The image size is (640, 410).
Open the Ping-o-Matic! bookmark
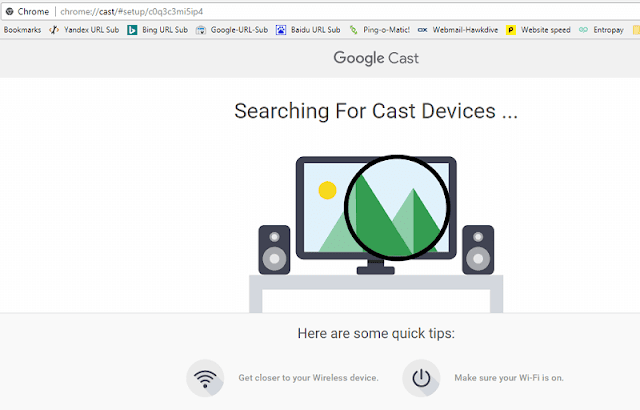point(386,30)
